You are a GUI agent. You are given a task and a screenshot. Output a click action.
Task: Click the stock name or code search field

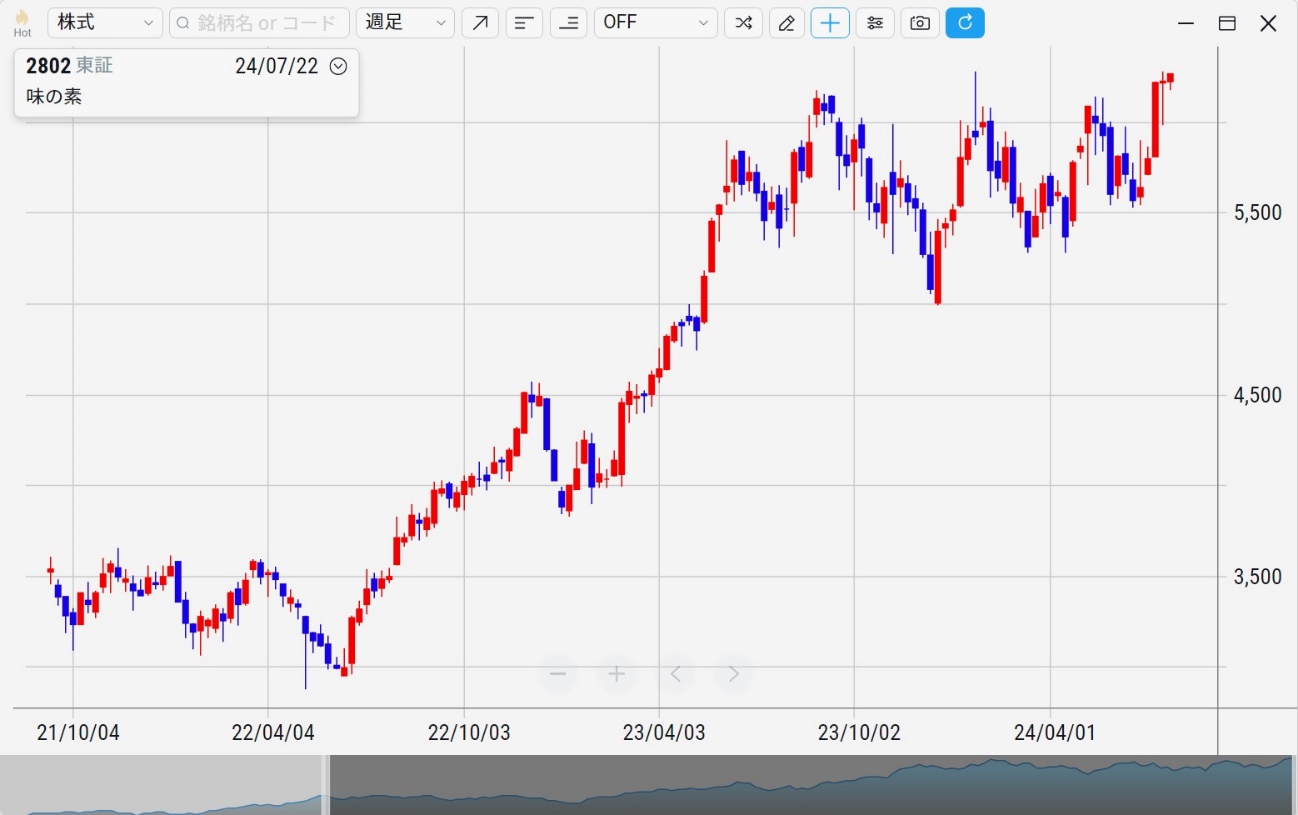pos(260,23)
